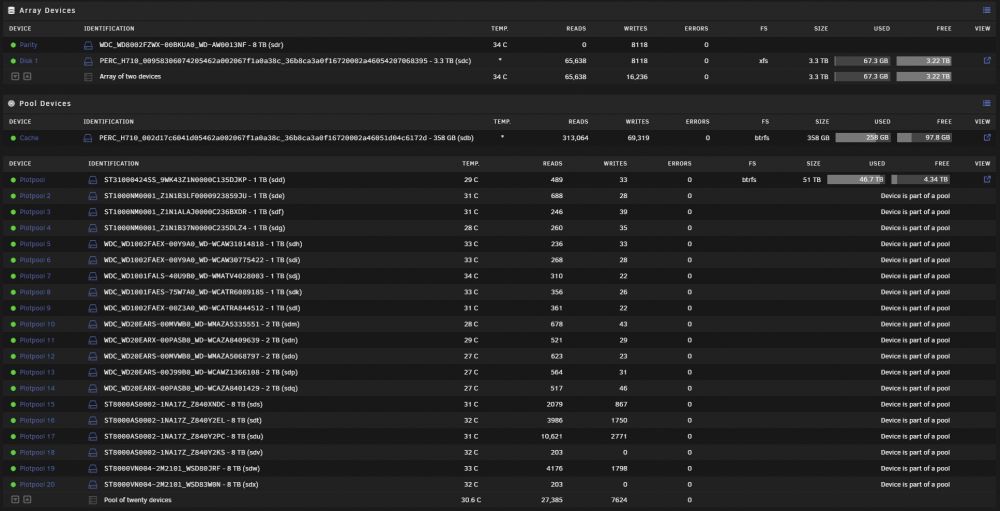The height and width of the screenshot is (511, 1000).
Task: Open the Plotpool 8 device link
Action: click(35, 292)
